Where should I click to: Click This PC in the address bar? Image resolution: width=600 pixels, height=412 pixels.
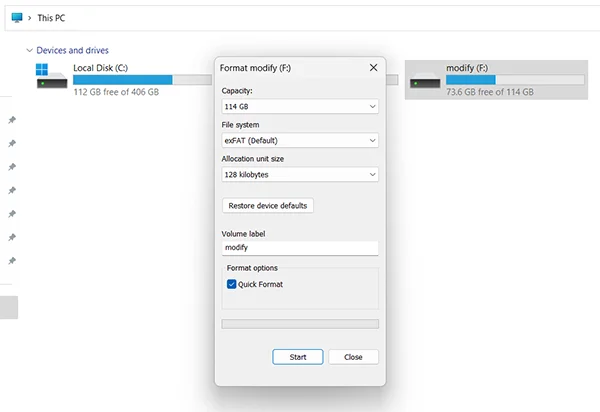[x=51, y=18]
